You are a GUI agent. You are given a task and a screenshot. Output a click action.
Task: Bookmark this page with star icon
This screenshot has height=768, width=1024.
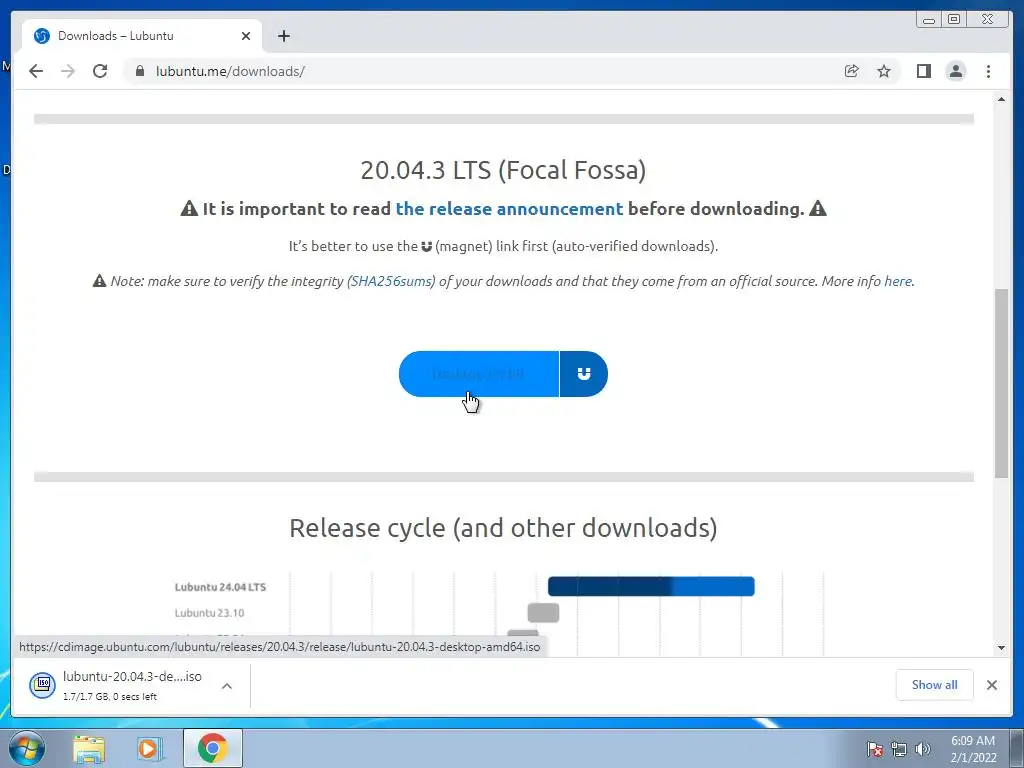tap(884, 71)
